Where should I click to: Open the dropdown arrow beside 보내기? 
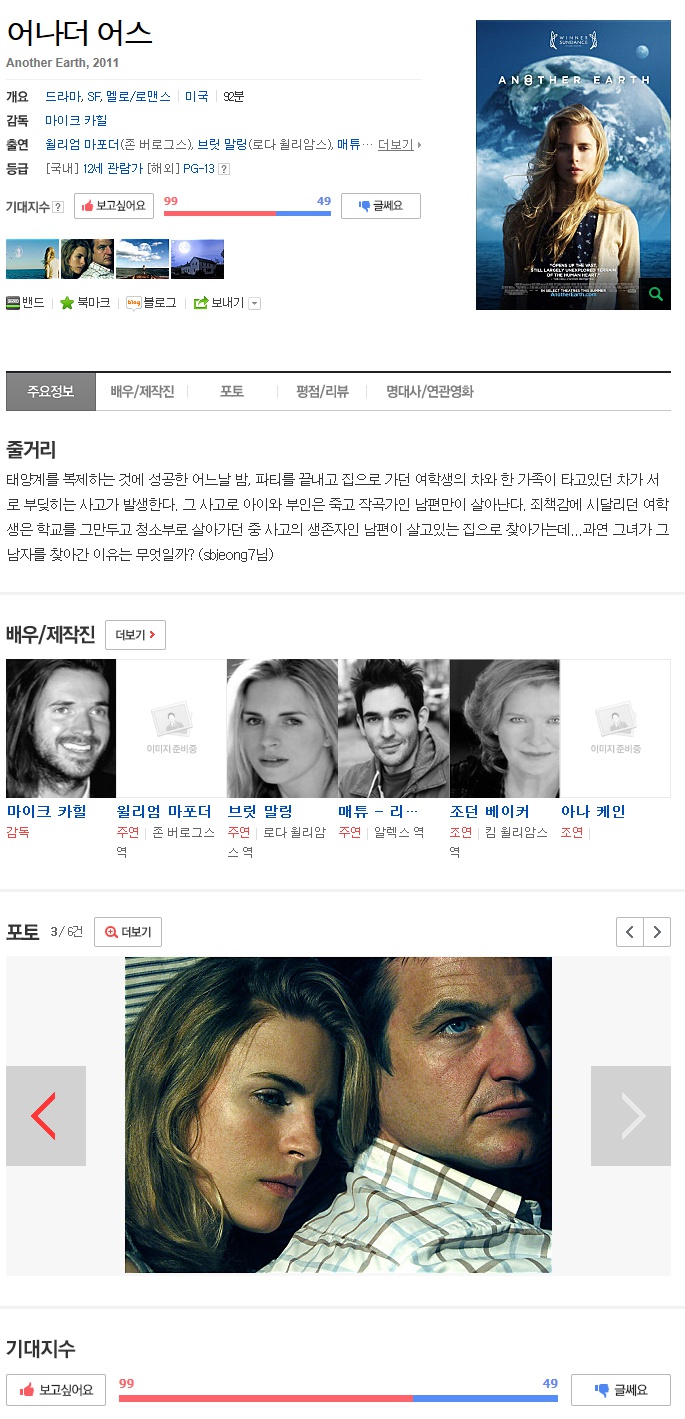point(254,304)
